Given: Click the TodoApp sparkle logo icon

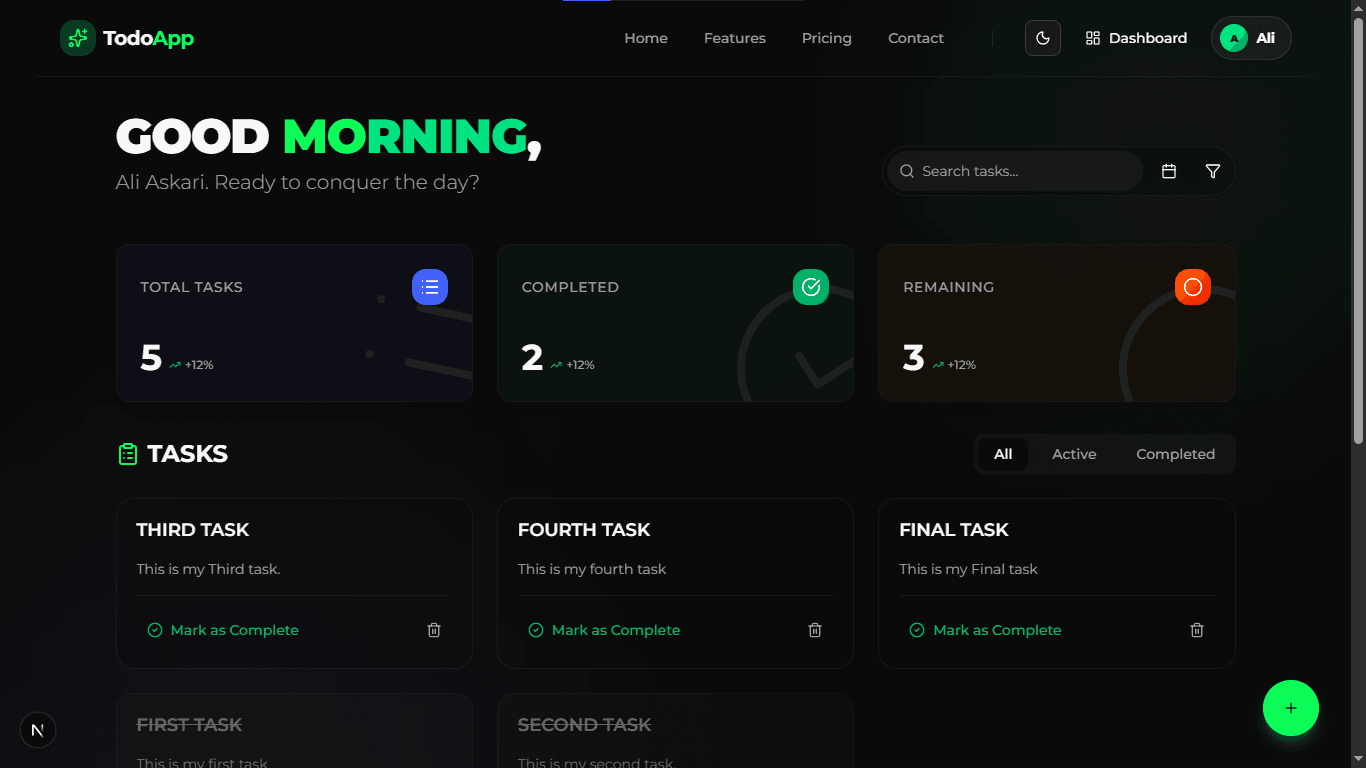Looking at the screenshot, I should pyautogui.click(x=78, y=38).
